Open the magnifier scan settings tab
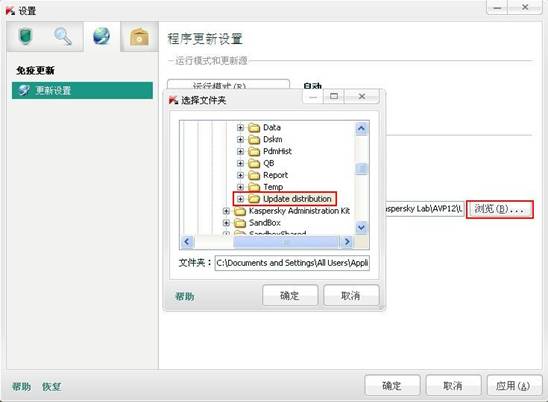The height and width of the screenshot is (402, 548). [63, 37]
